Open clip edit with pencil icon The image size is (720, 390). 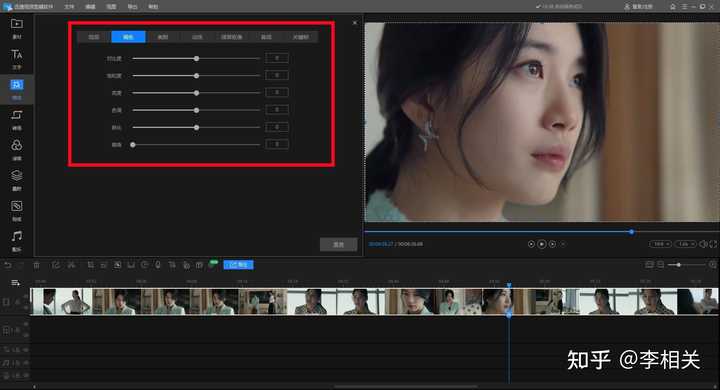tap(56, 265)
